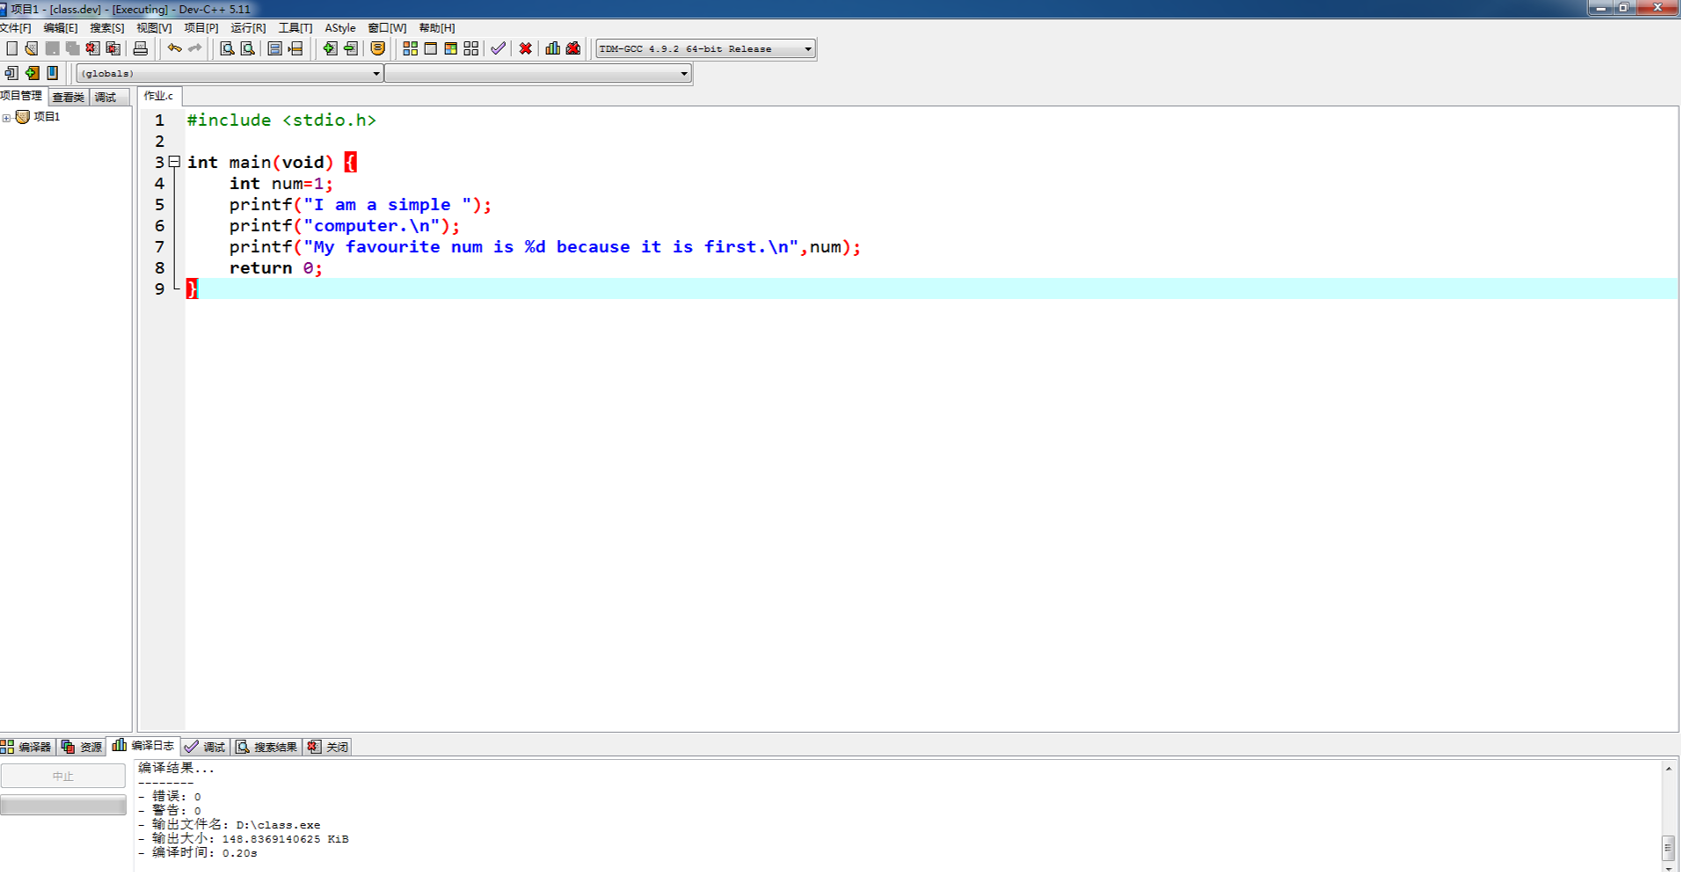Click the Profile Analysis chart icon
1681x872 pixels.
click(x=552, y=48)
